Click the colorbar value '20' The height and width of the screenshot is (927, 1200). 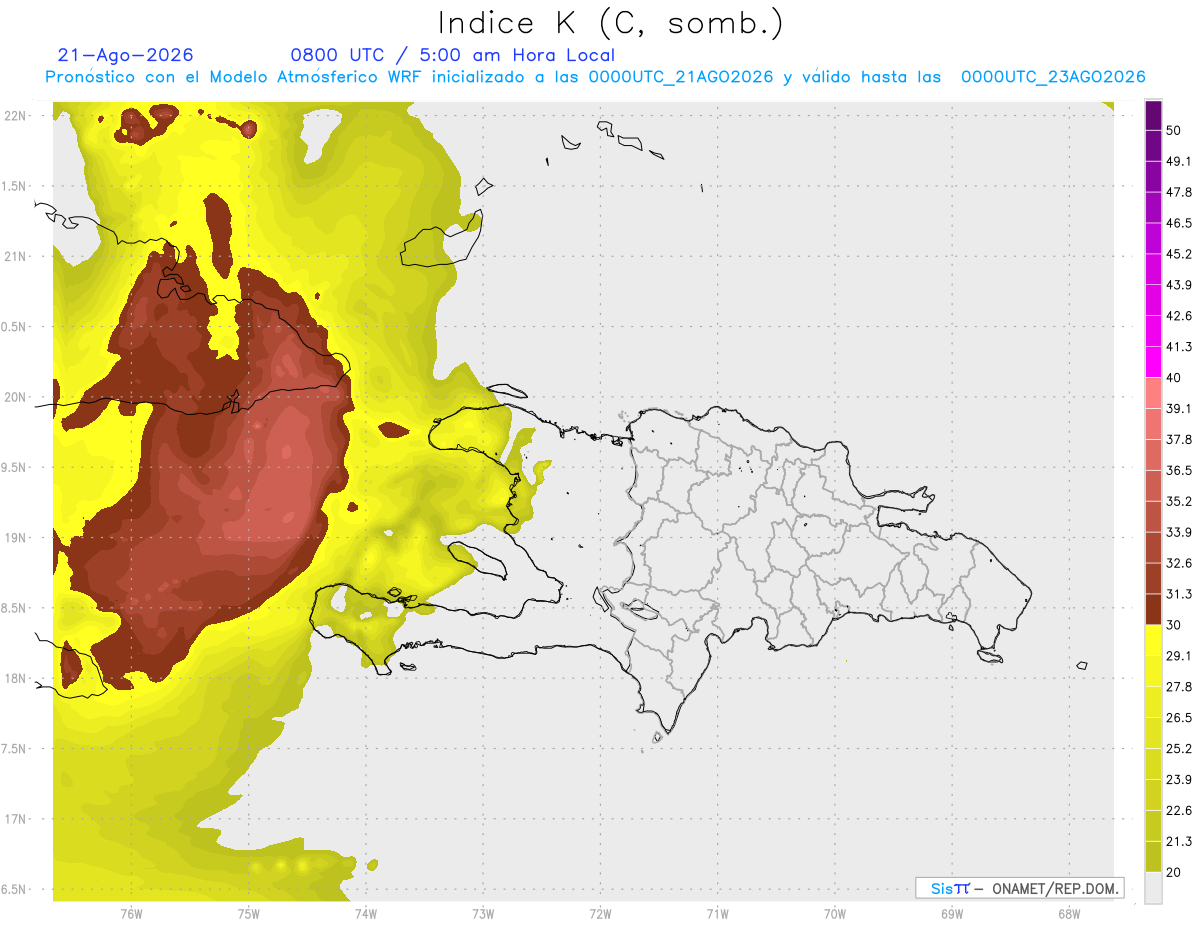click(x=1174, y=873)
